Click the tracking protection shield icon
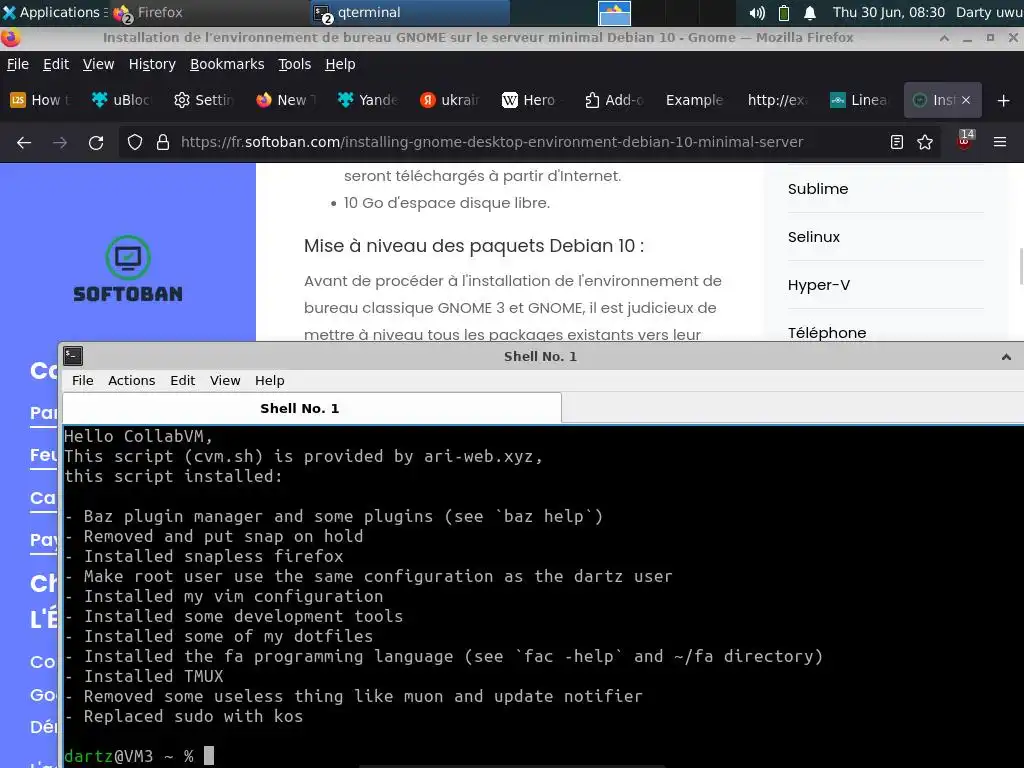Image resolution: width=1024 pixels, height=768 pixels. (x=135, y=142)
